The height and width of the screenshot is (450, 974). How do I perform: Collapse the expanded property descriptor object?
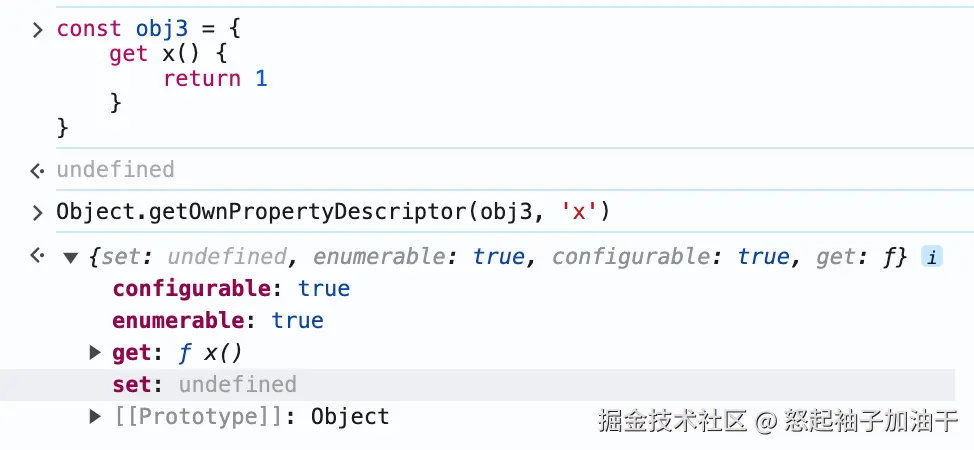point(71,258)
